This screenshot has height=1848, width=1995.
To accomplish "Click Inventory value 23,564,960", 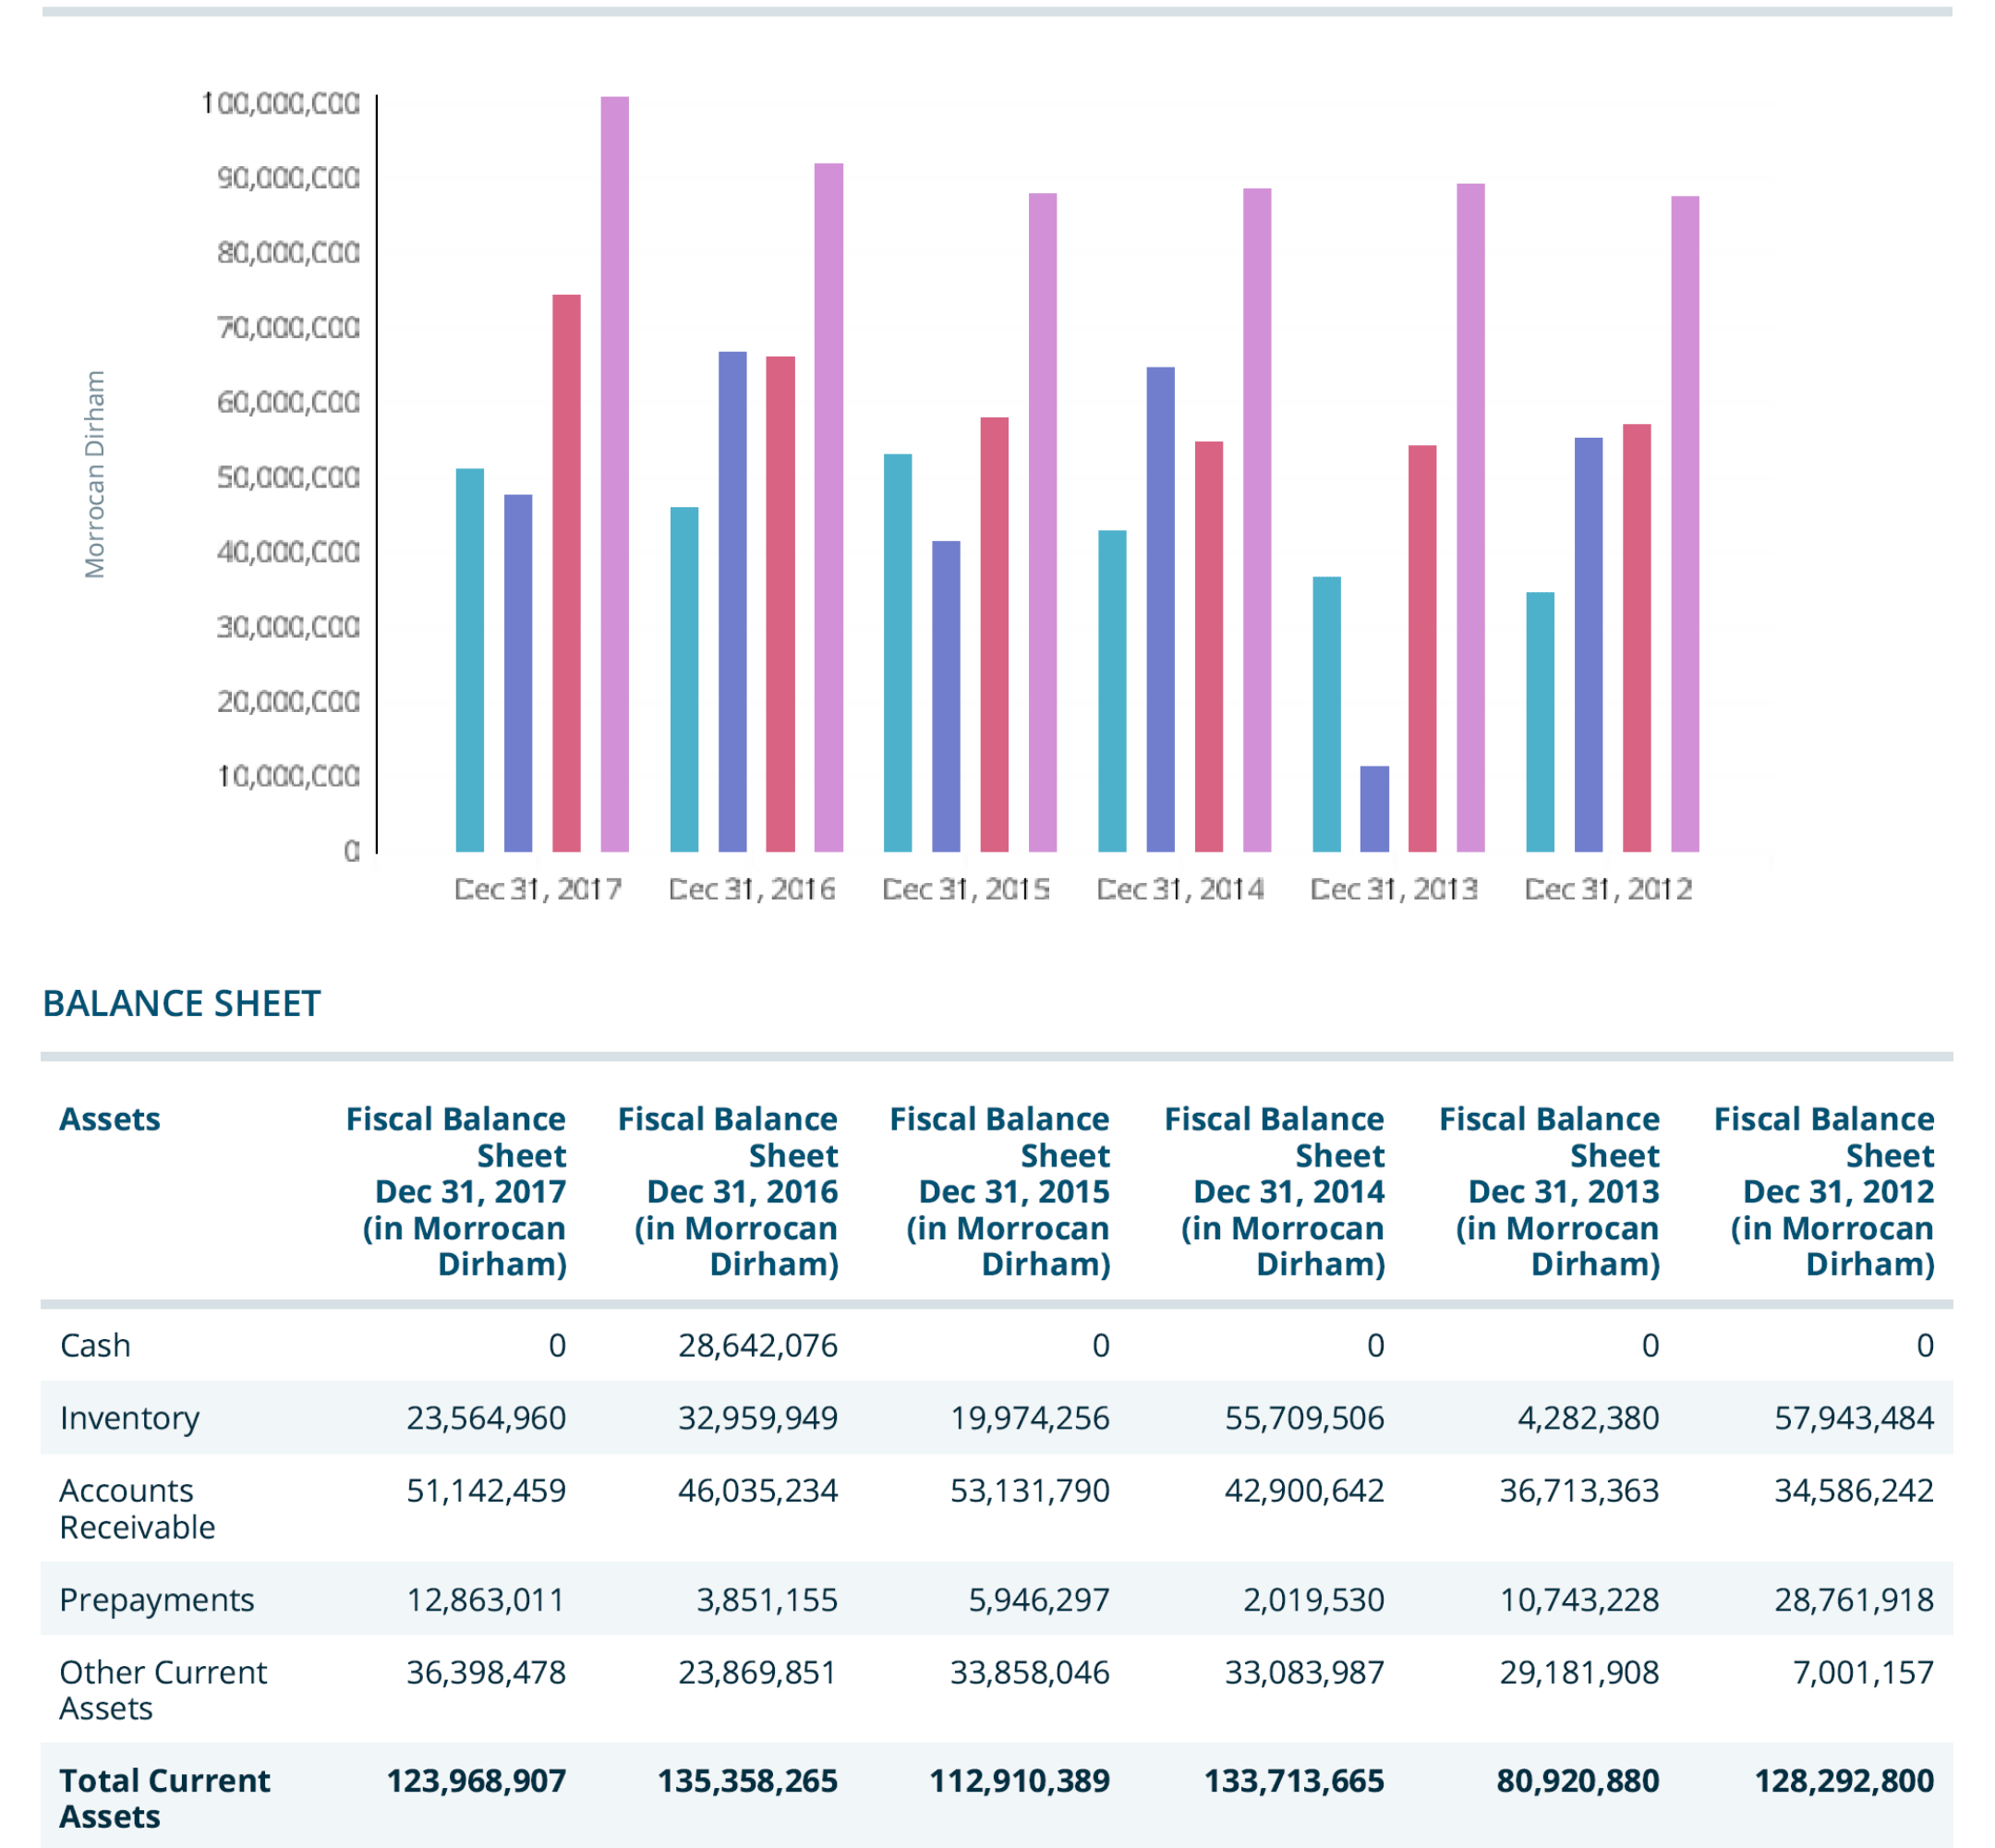I will click(x=486, y=1418).
